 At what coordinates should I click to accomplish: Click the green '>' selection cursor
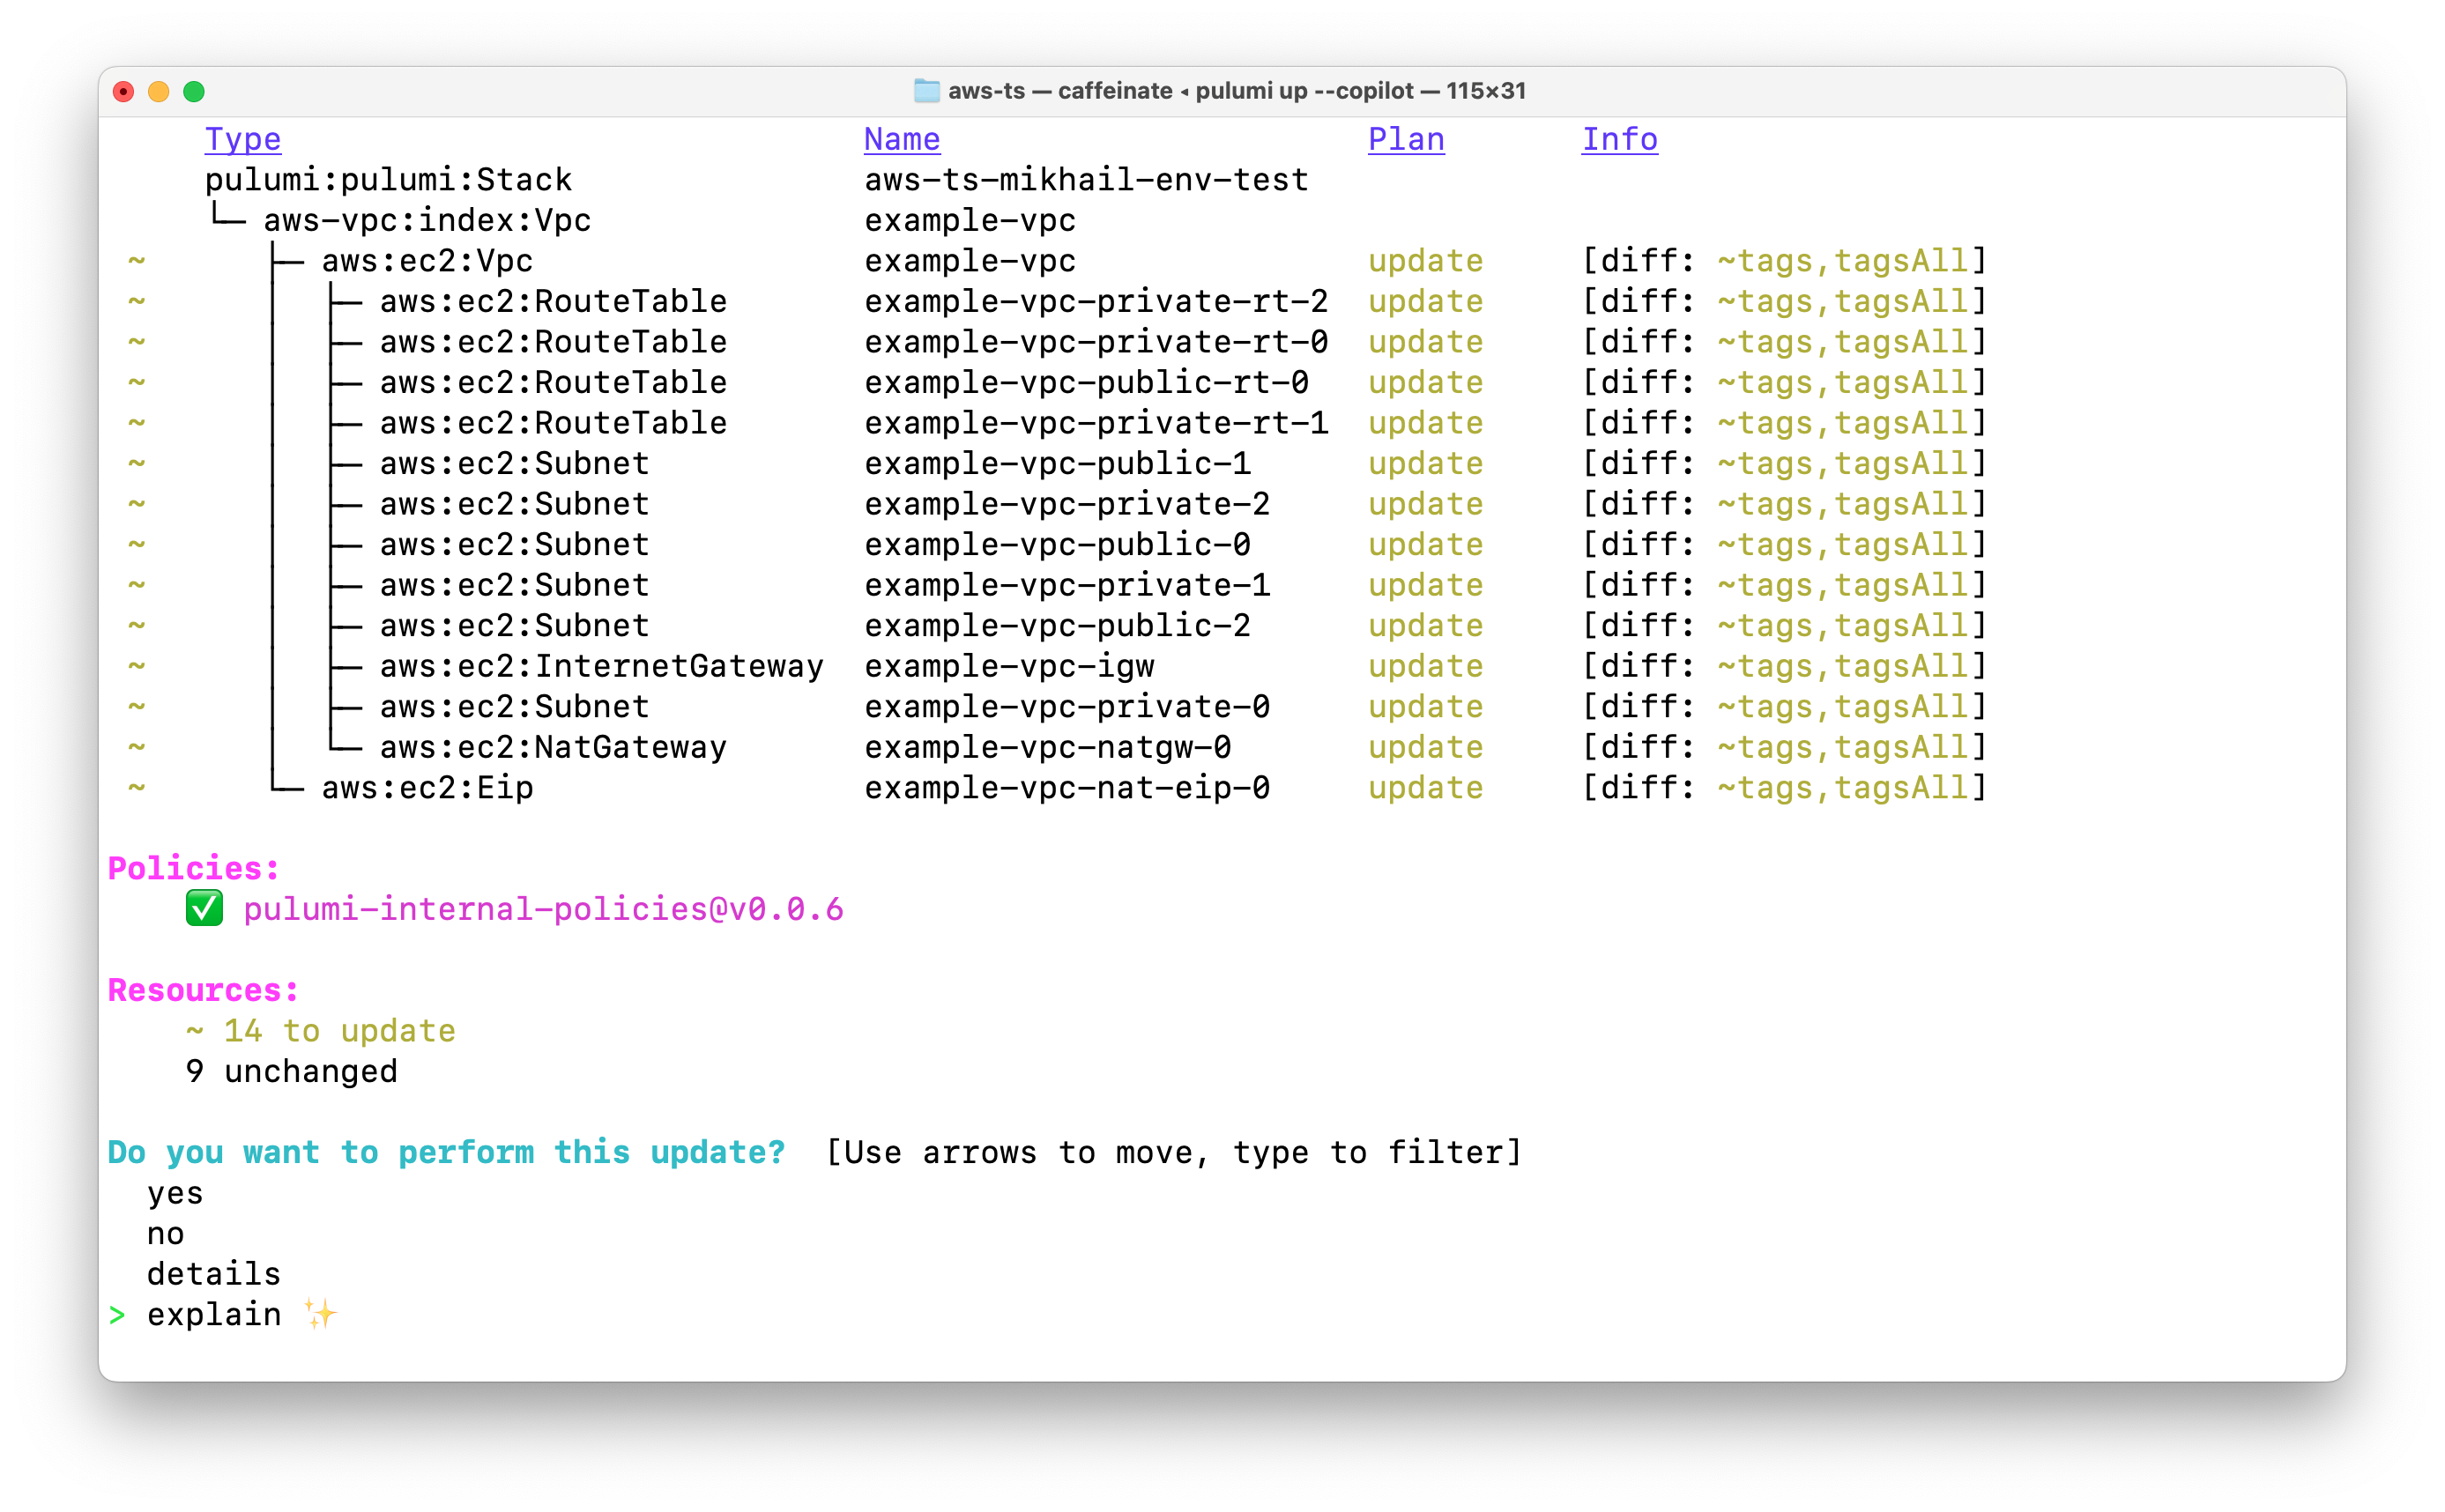coord(118,1315)
